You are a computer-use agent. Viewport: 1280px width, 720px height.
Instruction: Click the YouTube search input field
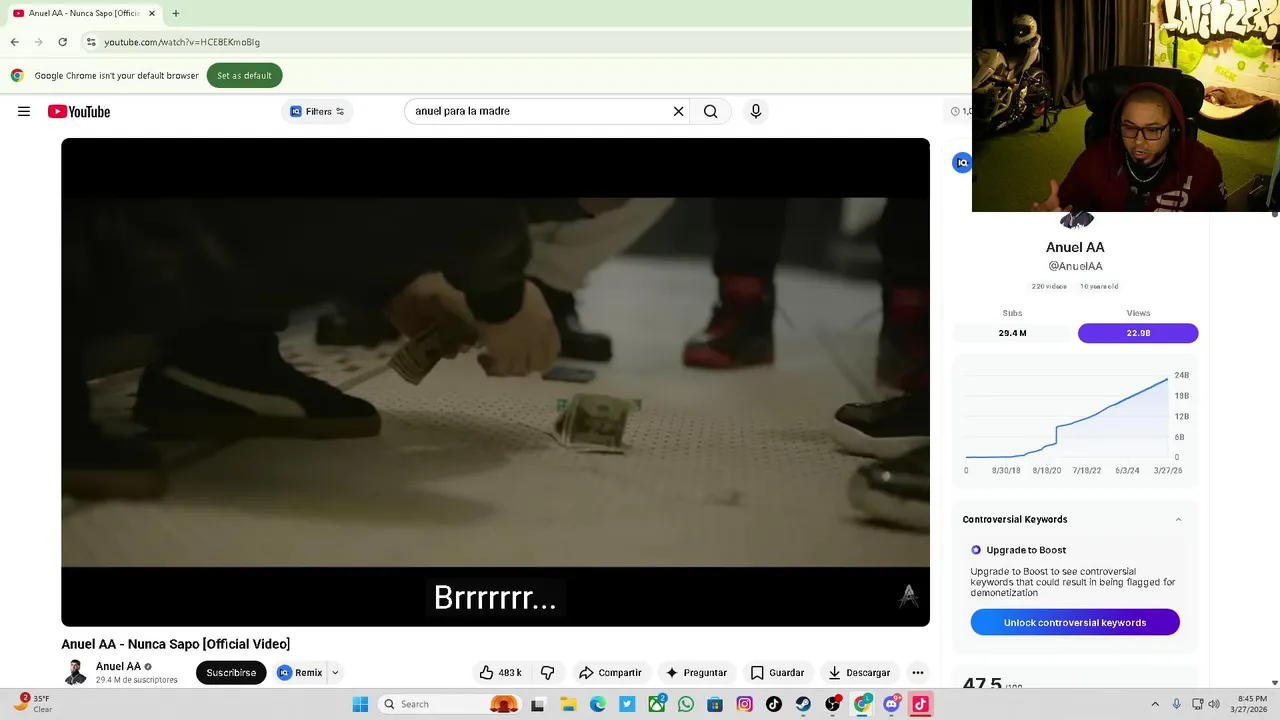click(540, 111)
